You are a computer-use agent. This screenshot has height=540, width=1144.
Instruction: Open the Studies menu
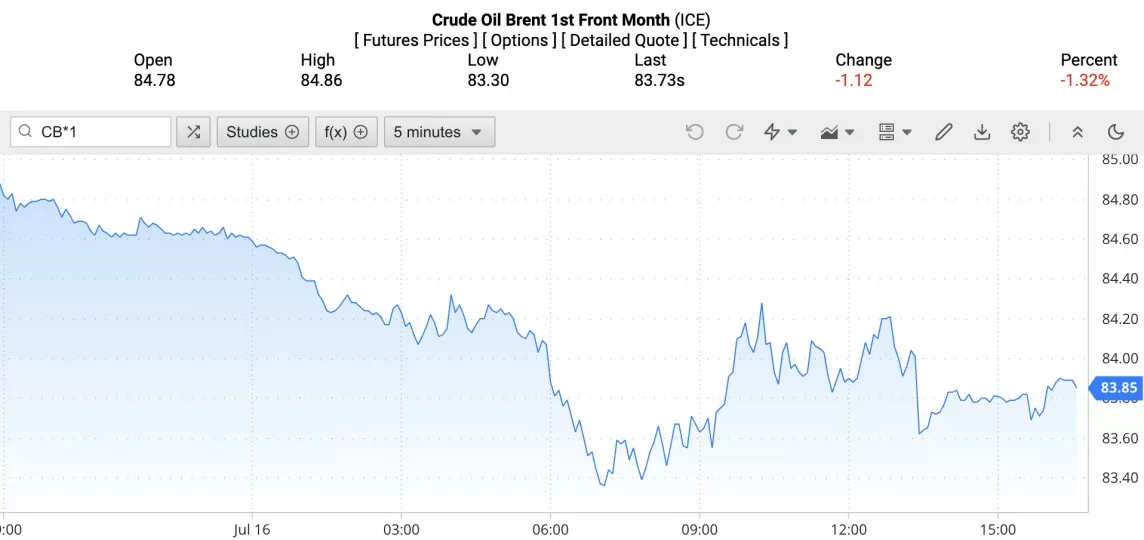pos(262,132)
